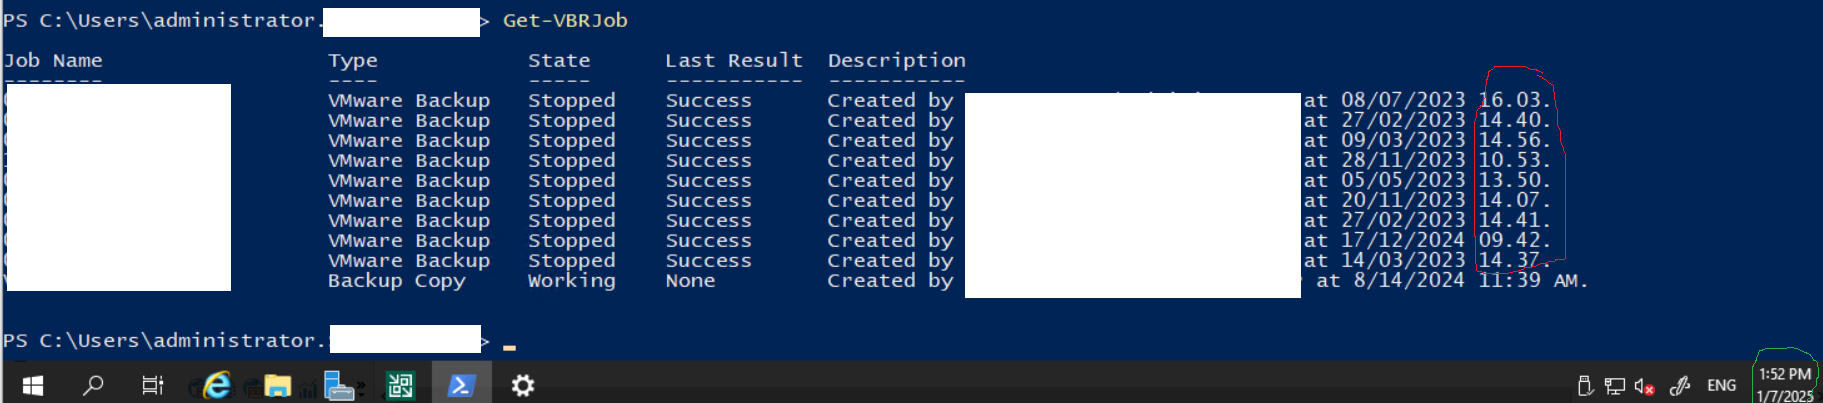
Task: Click Safely Remove Hardware USB tray icon
Action: coord(1585,386)
